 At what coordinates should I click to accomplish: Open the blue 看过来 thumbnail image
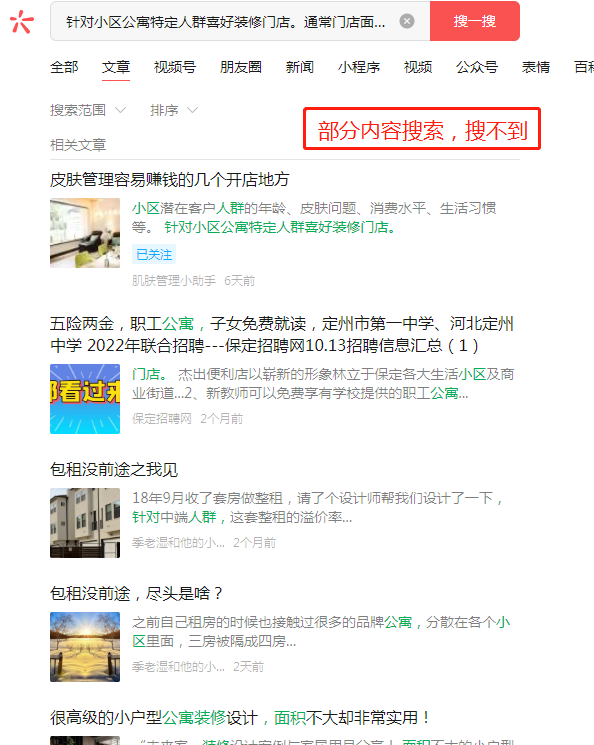85,399
